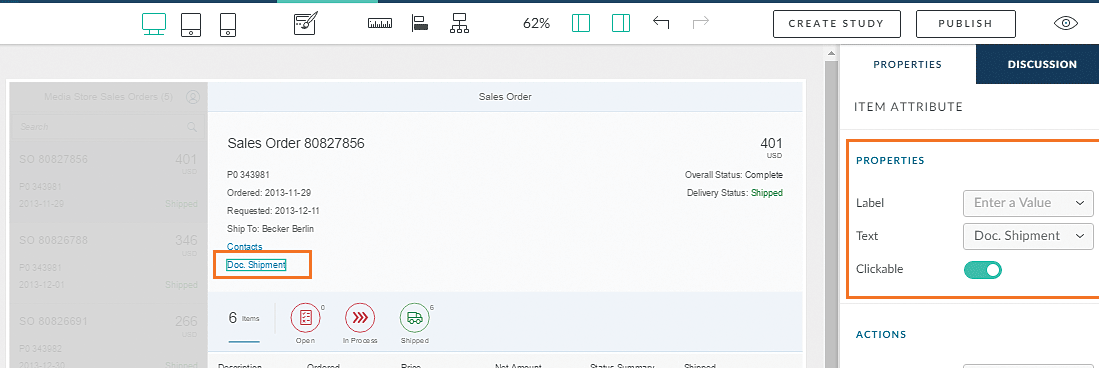Toggle the left panel visibility icon
Screen dimensions: 1099x368
(580, 23)
